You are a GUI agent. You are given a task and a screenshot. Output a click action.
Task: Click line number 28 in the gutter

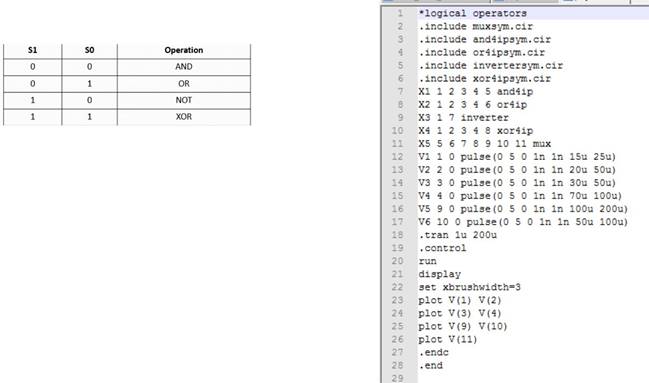coord(397,366)
